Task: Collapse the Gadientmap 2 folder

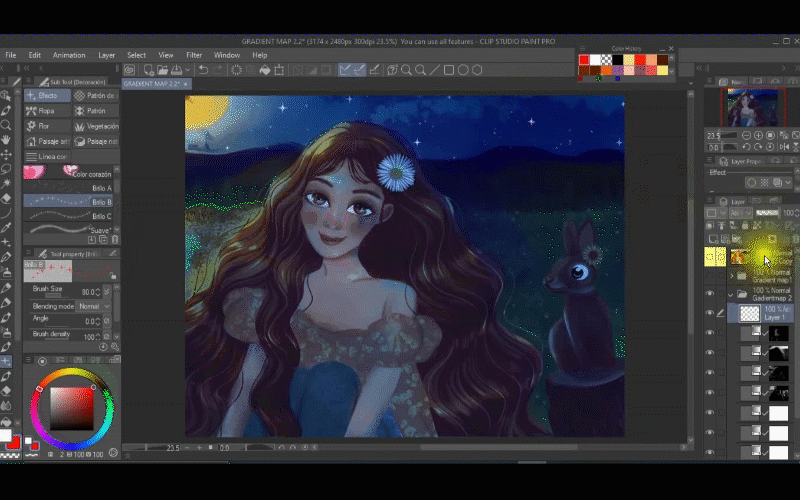Action: point(731,295)
